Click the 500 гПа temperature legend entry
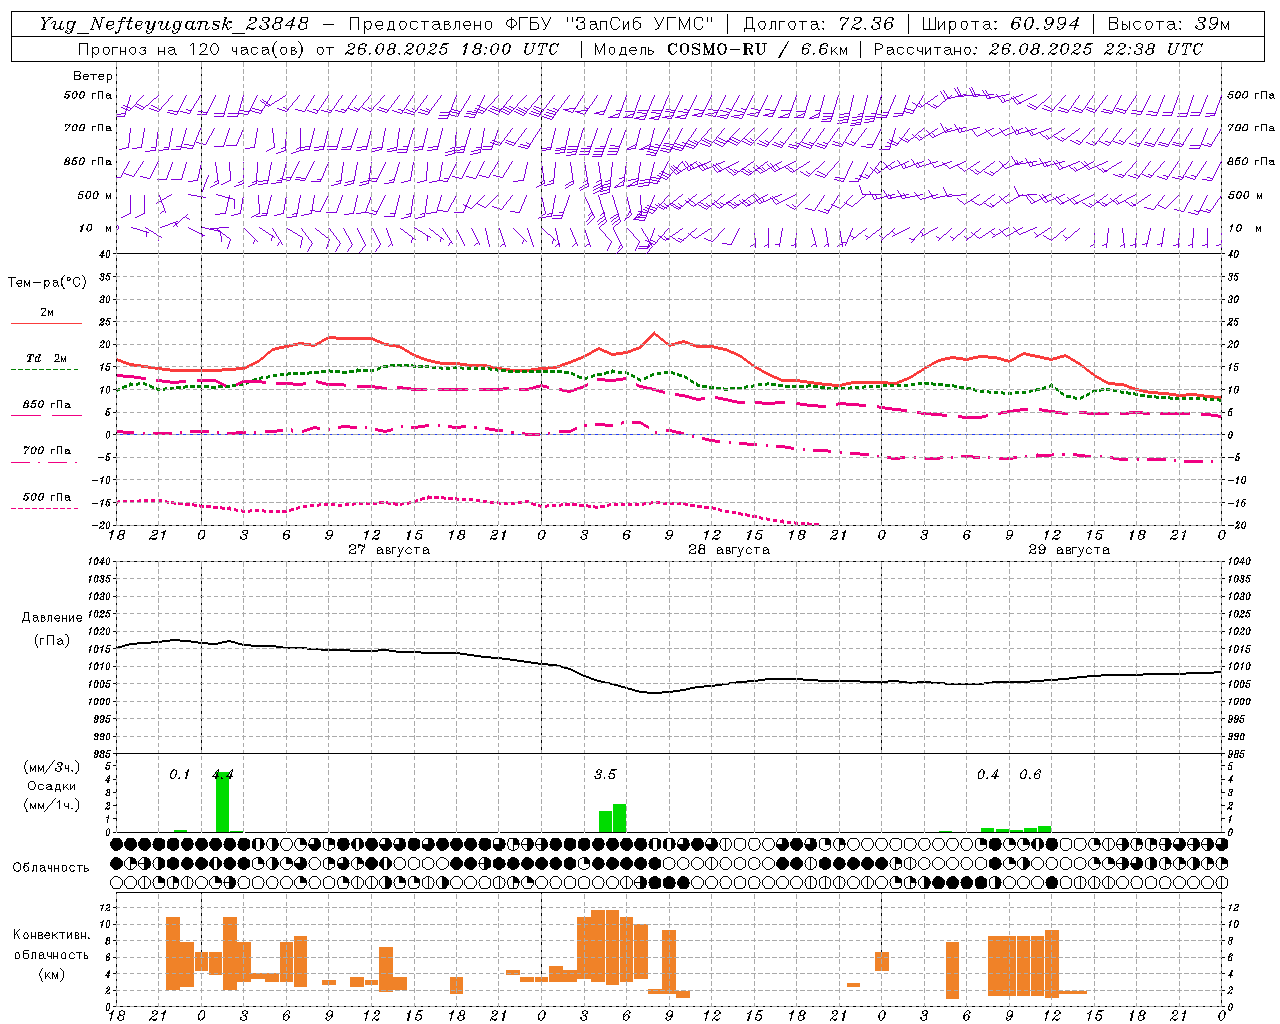This screenshot has width=1280, height=1024. point(46,496)
